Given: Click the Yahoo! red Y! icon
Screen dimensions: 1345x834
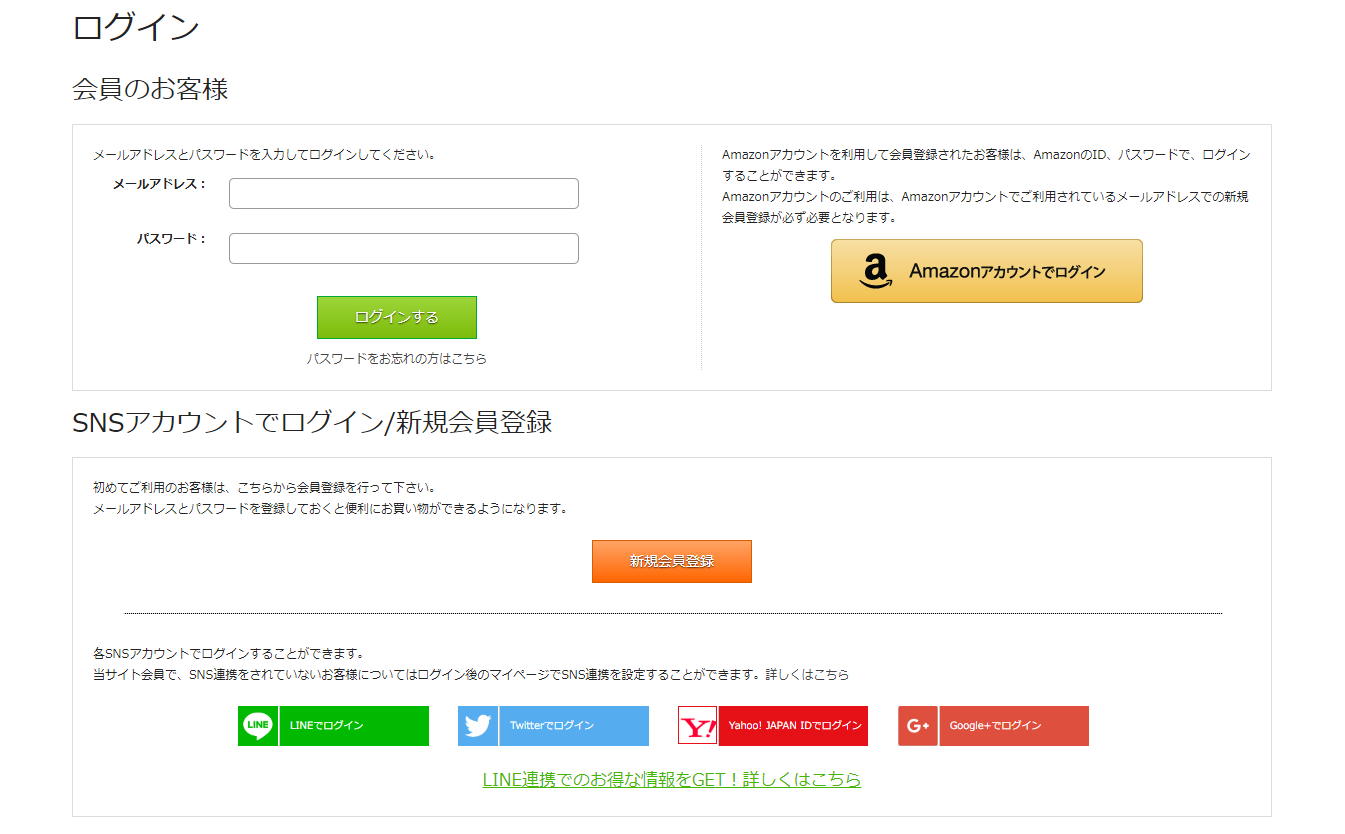Looking at the screenshot, I should click(x=698, y=726).
